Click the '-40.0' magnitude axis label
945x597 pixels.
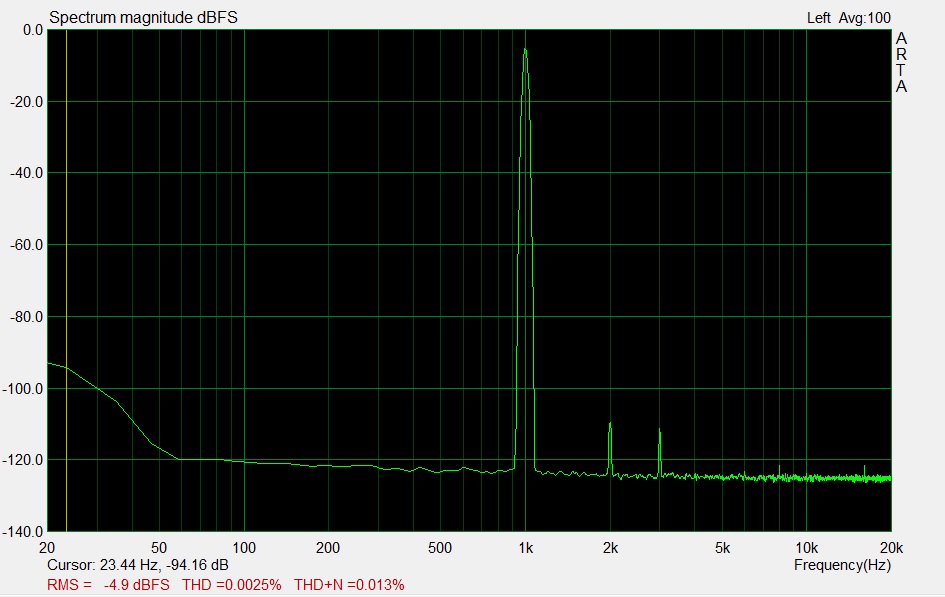(x=27, y=173)
